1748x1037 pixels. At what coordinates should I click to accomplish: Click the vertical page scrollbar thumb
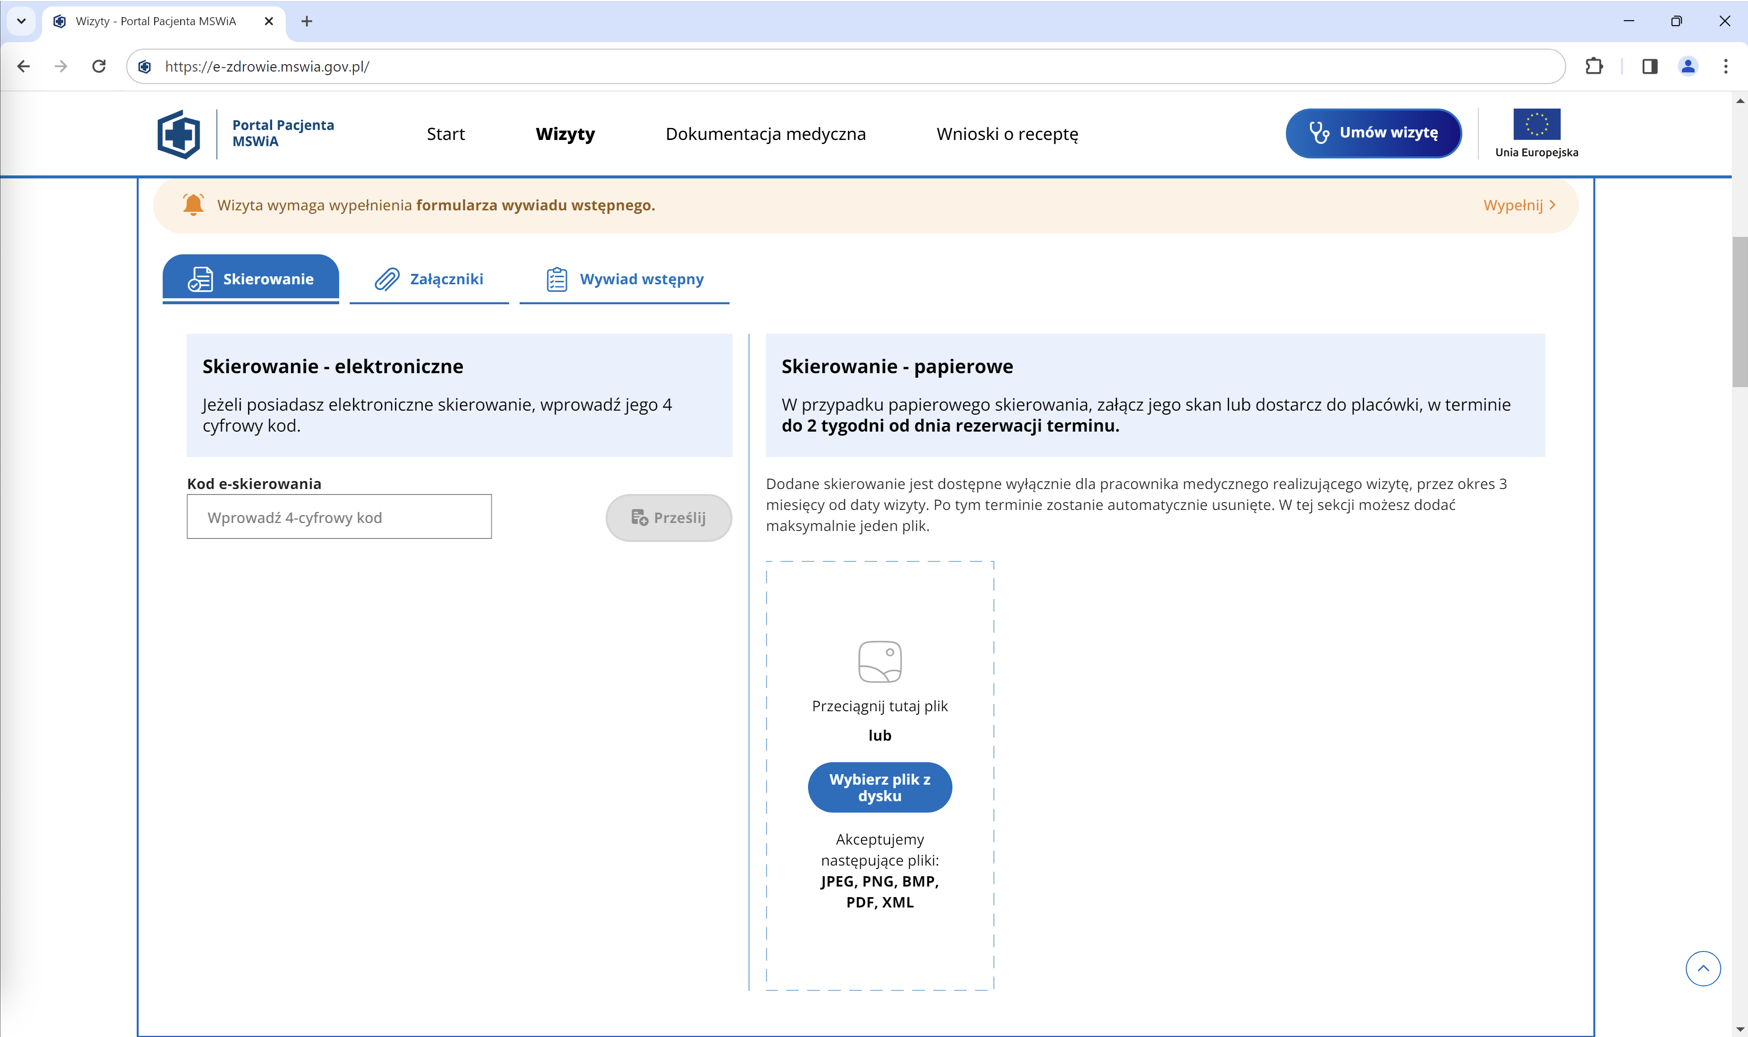pos(1739,312)
